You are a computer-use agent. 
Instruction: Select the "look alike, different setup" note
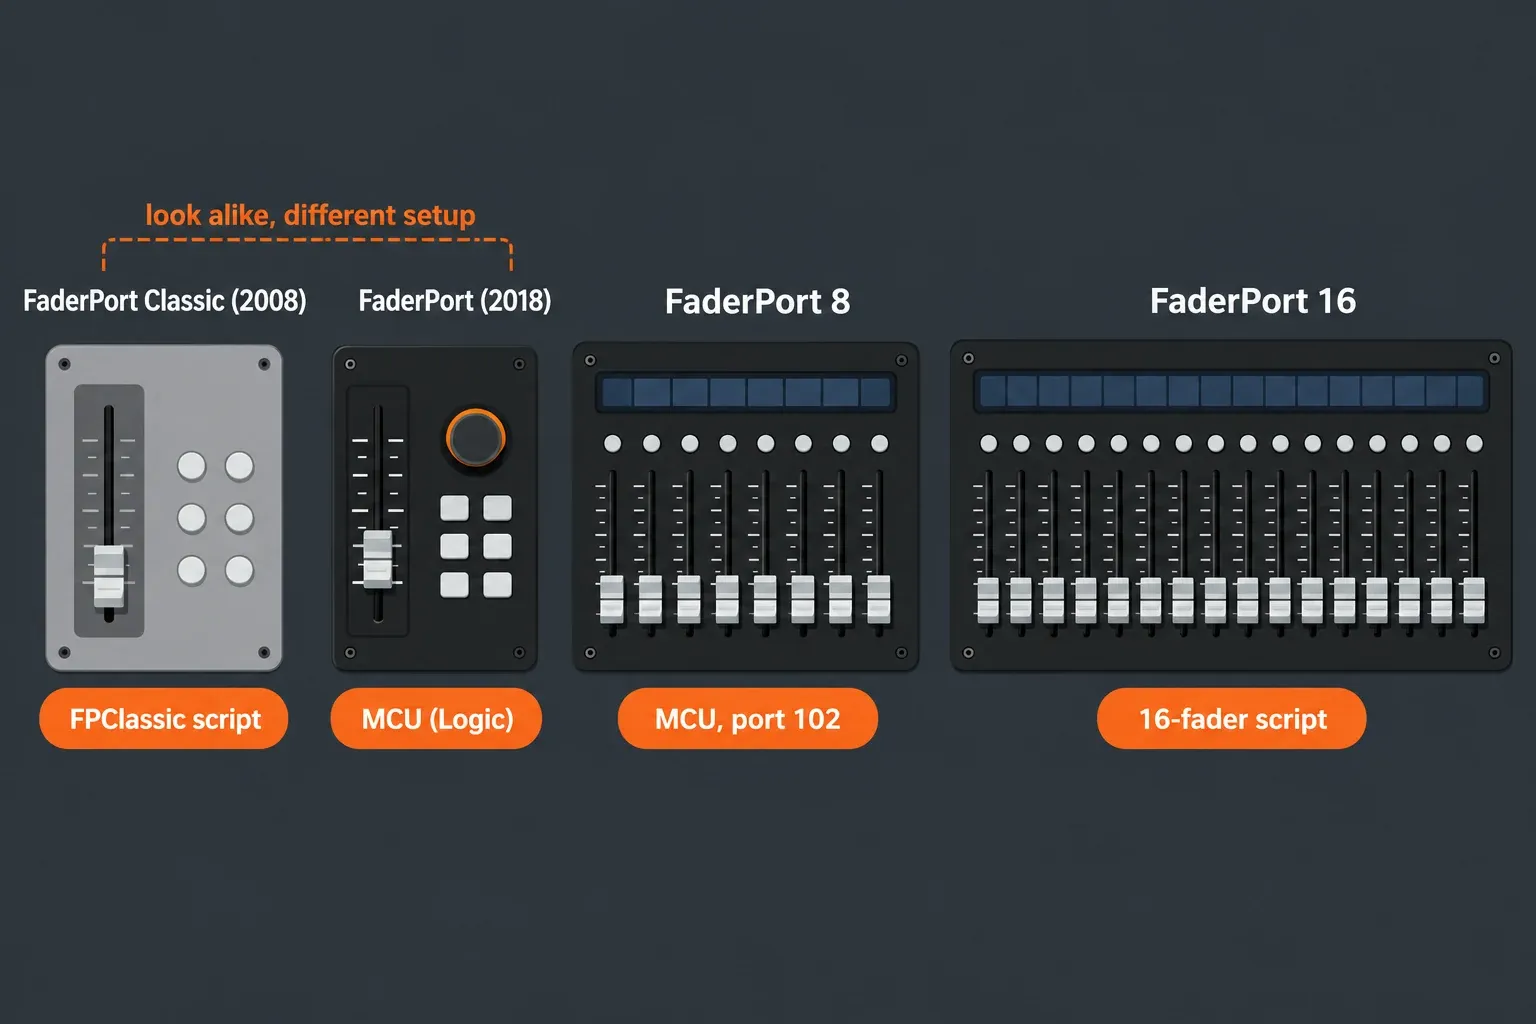click(310, 215)
